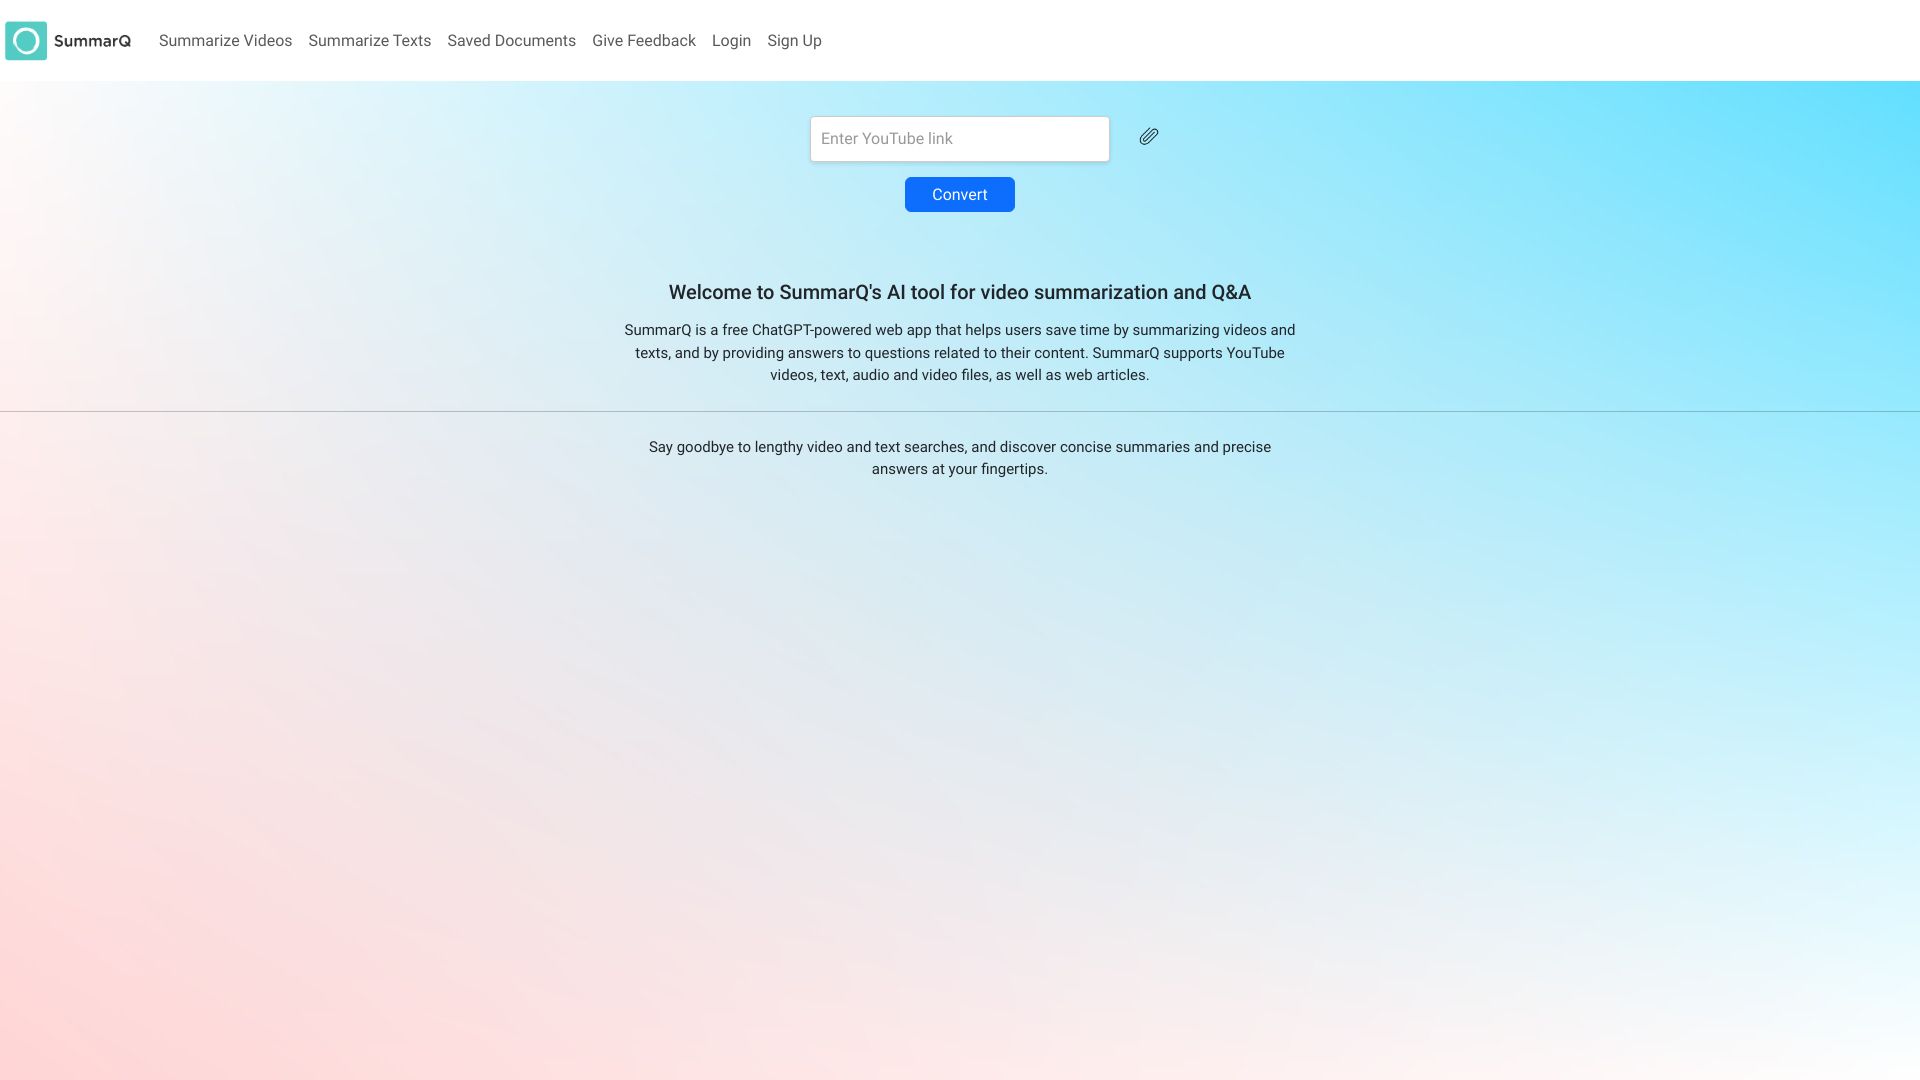Open the Summarize Videos page
1920x1080 pixels.
[225, 41]
